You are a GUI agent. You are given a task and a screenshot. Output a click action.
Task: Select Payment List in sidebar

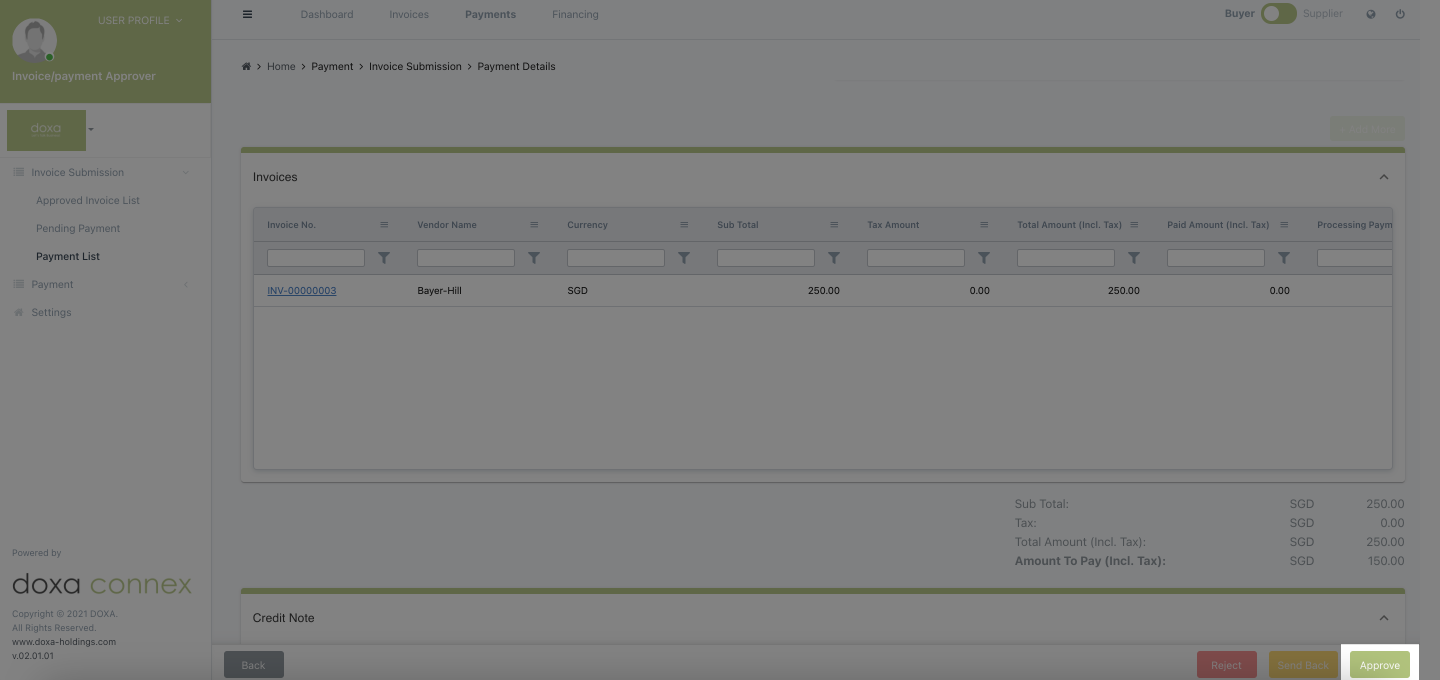[x=68, y=256]
